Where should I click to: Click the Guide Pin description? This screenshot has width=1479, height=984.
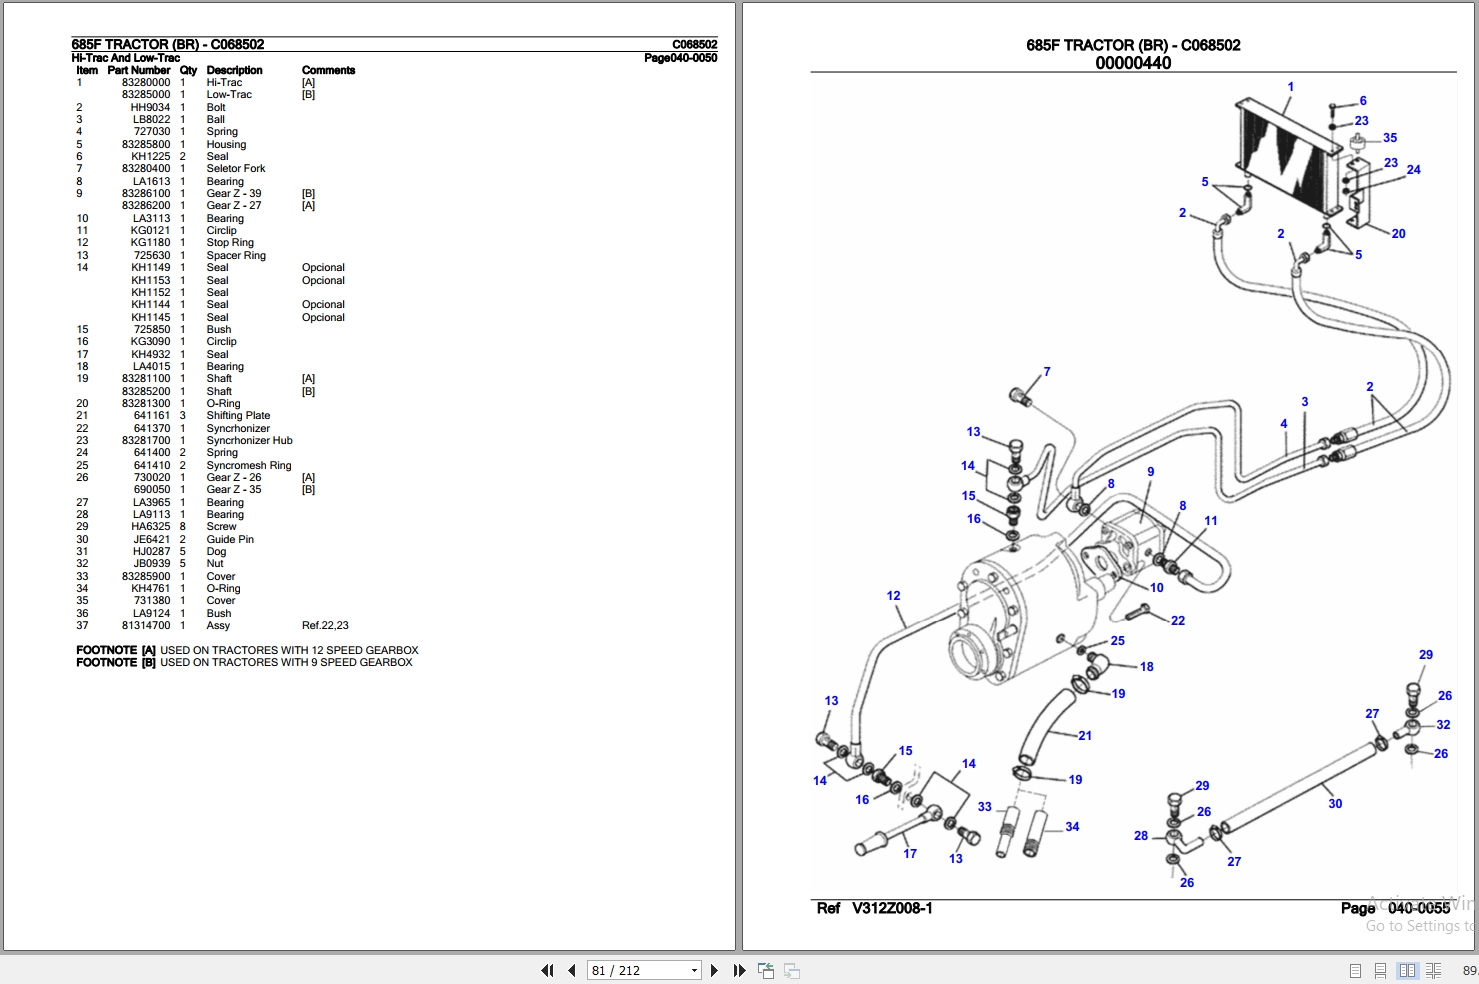(x=230, y=539)
